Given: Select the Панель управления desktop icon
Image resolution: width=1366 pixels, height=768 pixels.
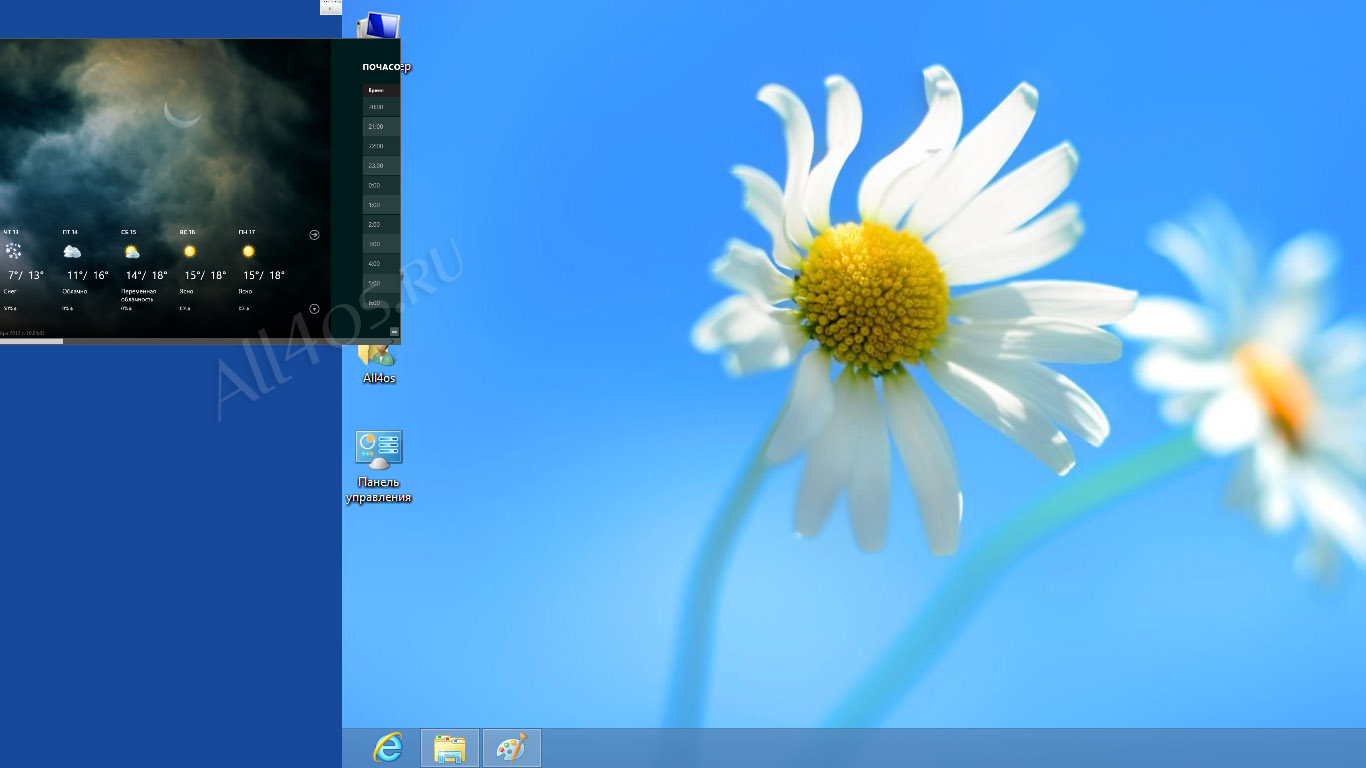Looking at the screenshot, I should [379, 466].
